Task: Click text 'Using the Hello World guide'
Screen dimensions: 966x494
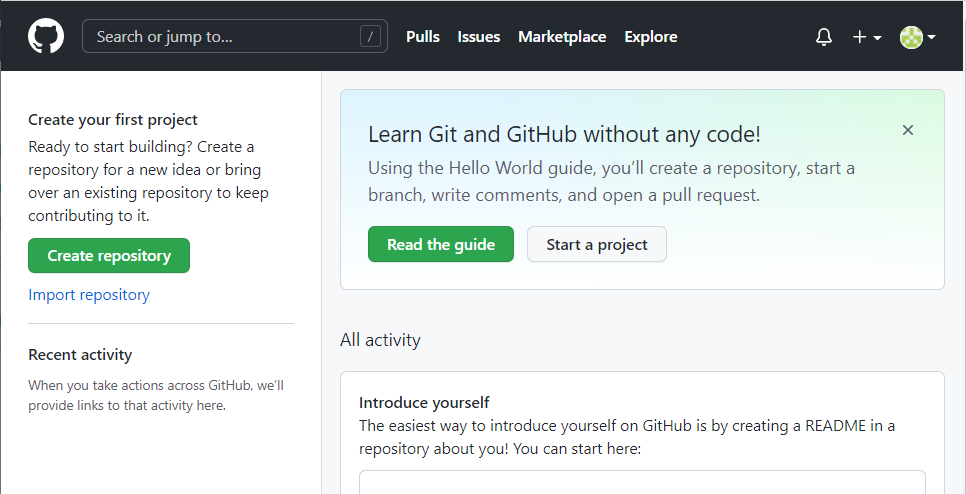Action: (481, 168)
